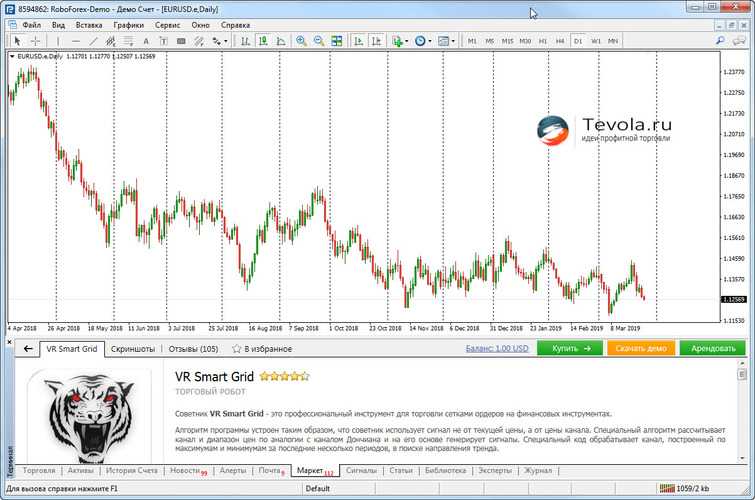Viewport: 755px width, 500px height.
Task: Click the periods clock icon
Action: coord(420,41)
